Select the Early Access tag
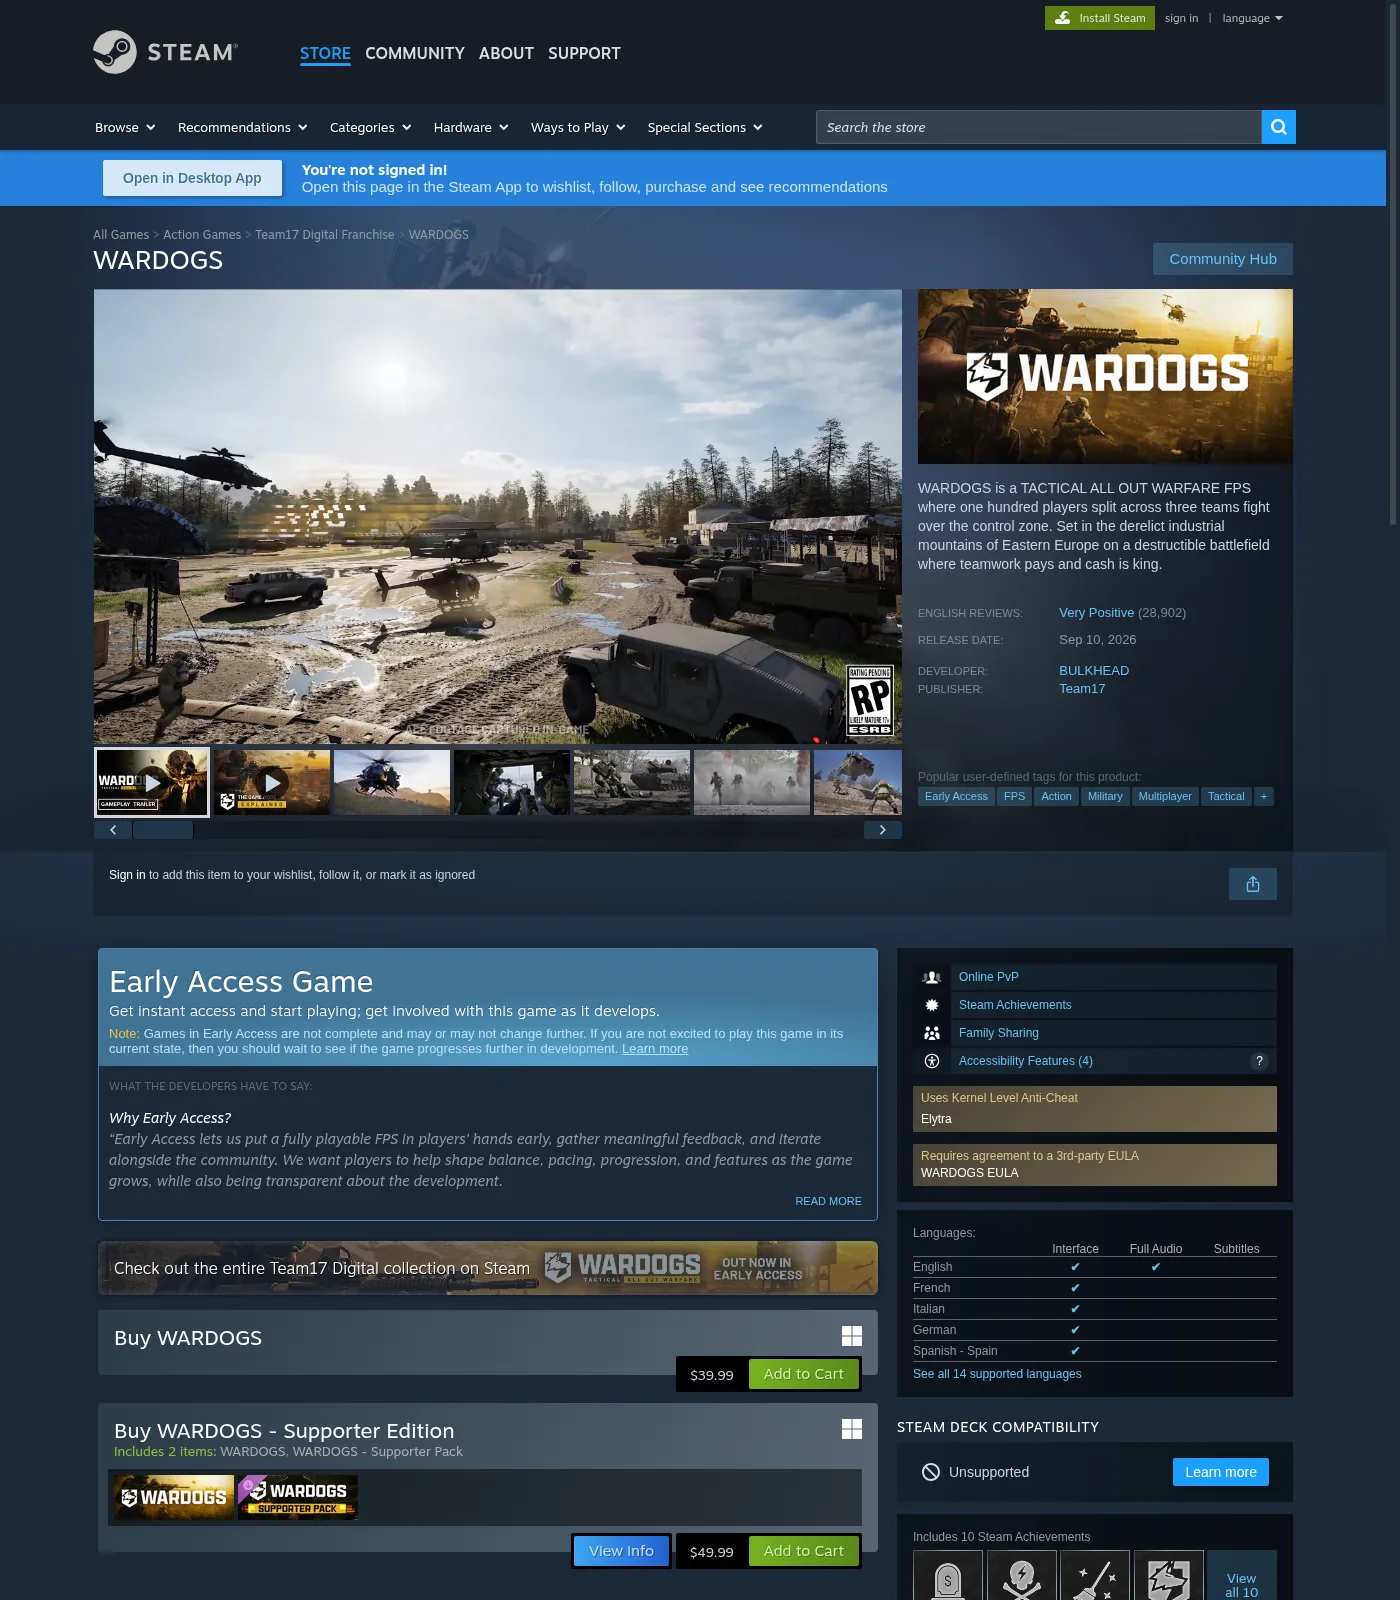The image size is (1400, 1600). pos(956,796)
